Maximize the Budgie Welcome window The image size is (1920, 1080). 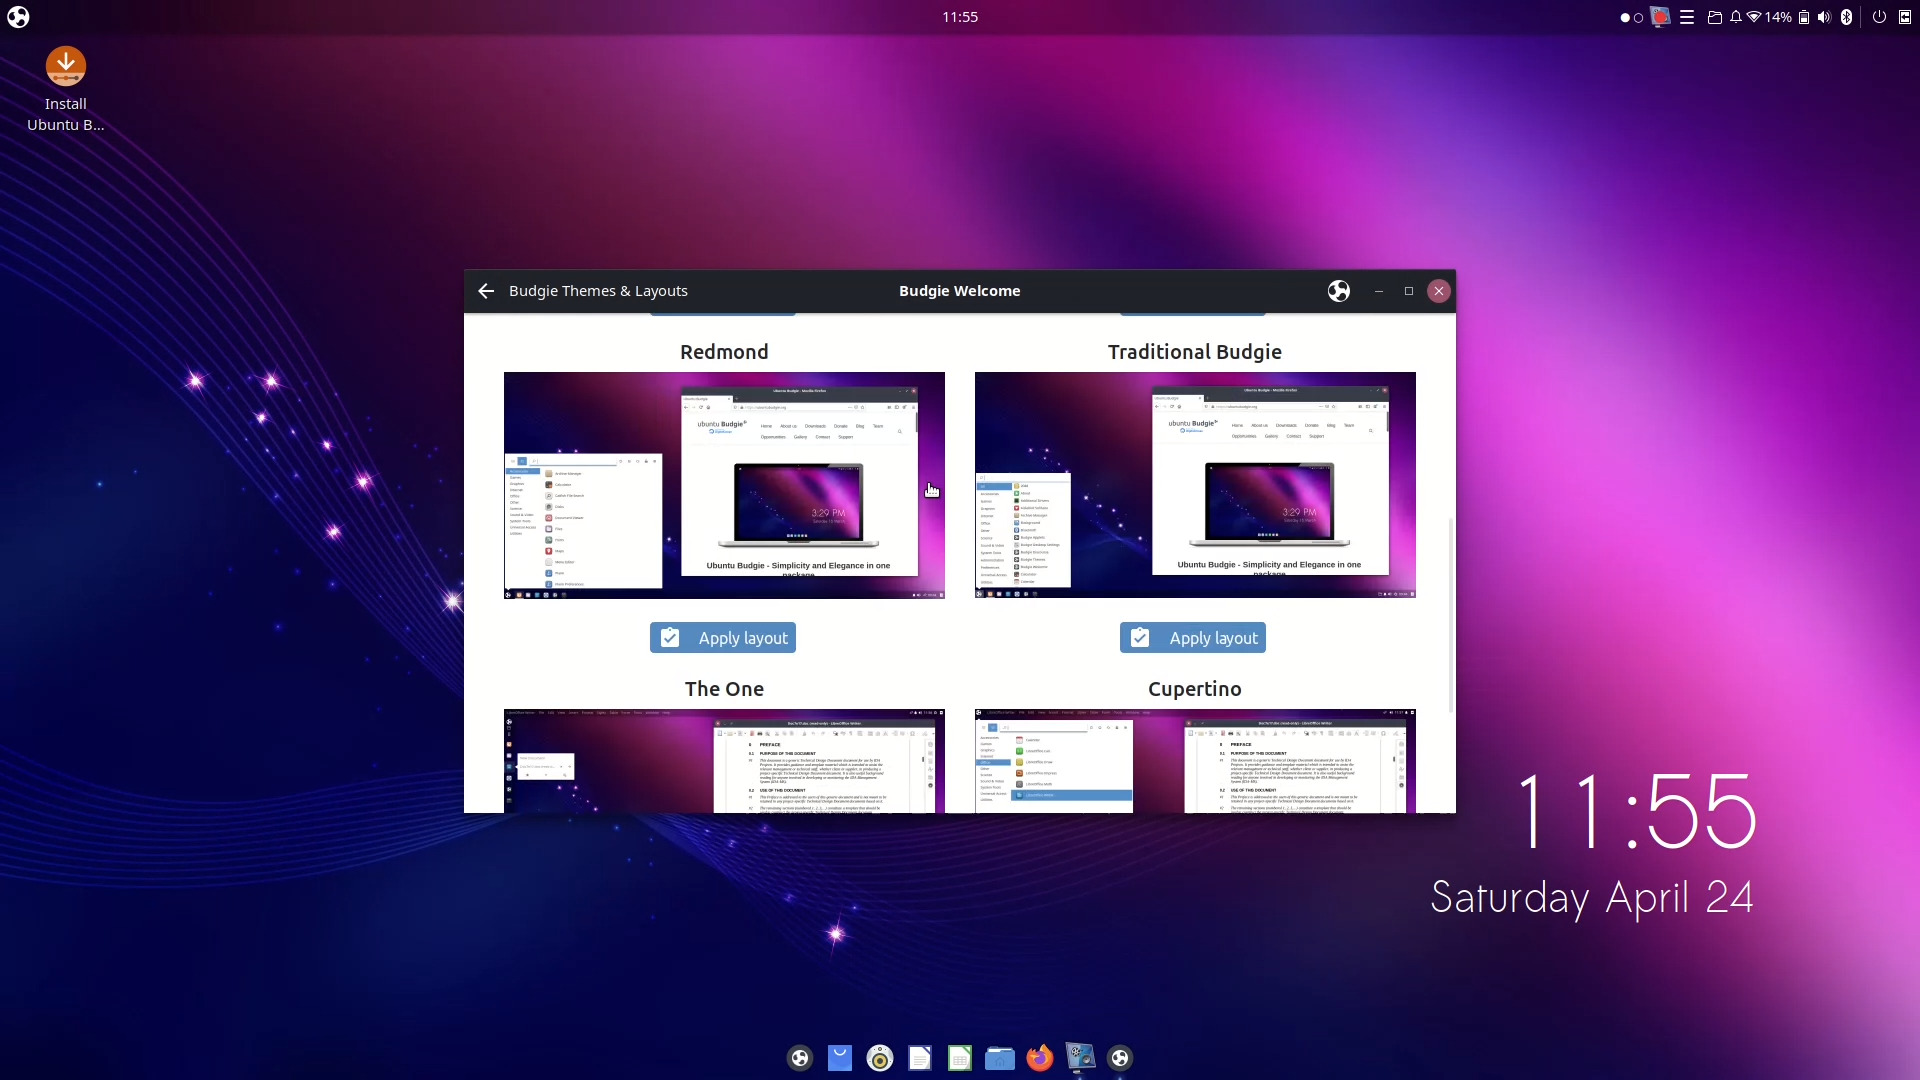pyautogui.click(x=1409, y=291)
